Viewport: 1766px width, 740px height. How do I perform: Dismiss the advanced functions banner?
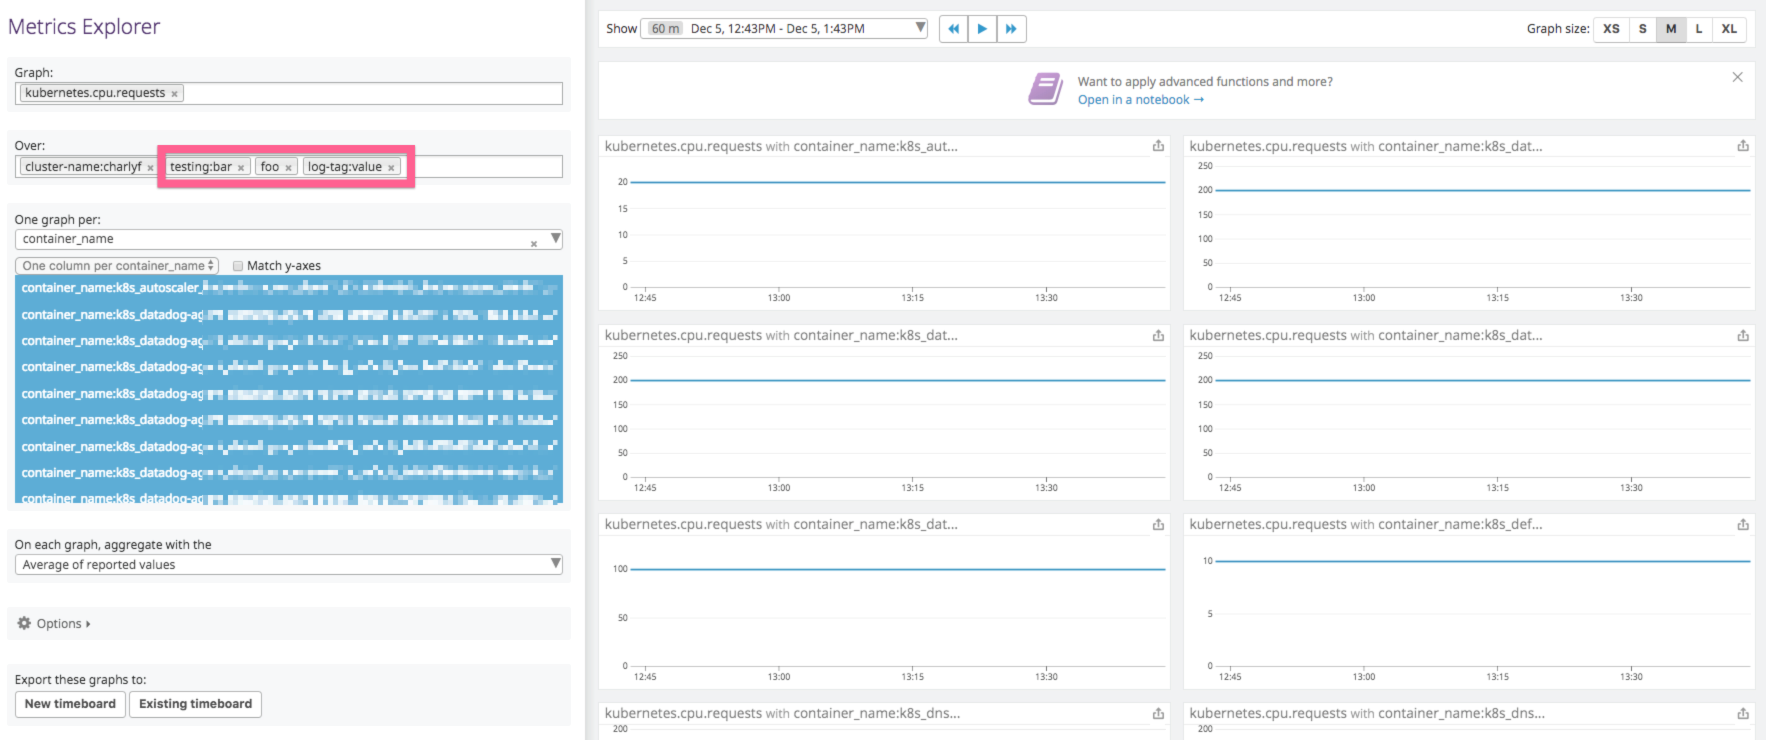click(1737, 77)
